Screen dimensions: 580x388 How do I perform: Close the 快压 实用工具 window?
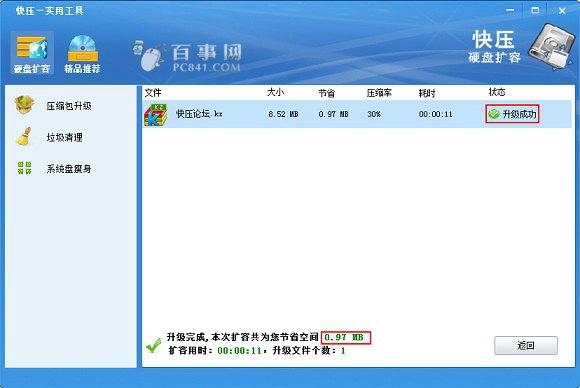coord(562,11)
